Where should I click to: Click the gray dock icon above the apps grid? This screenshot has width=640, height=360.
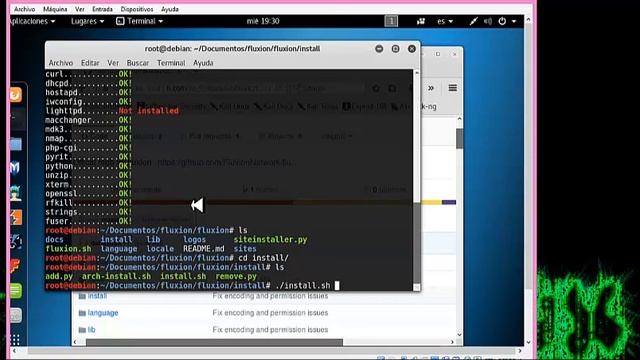click(16, 315)
